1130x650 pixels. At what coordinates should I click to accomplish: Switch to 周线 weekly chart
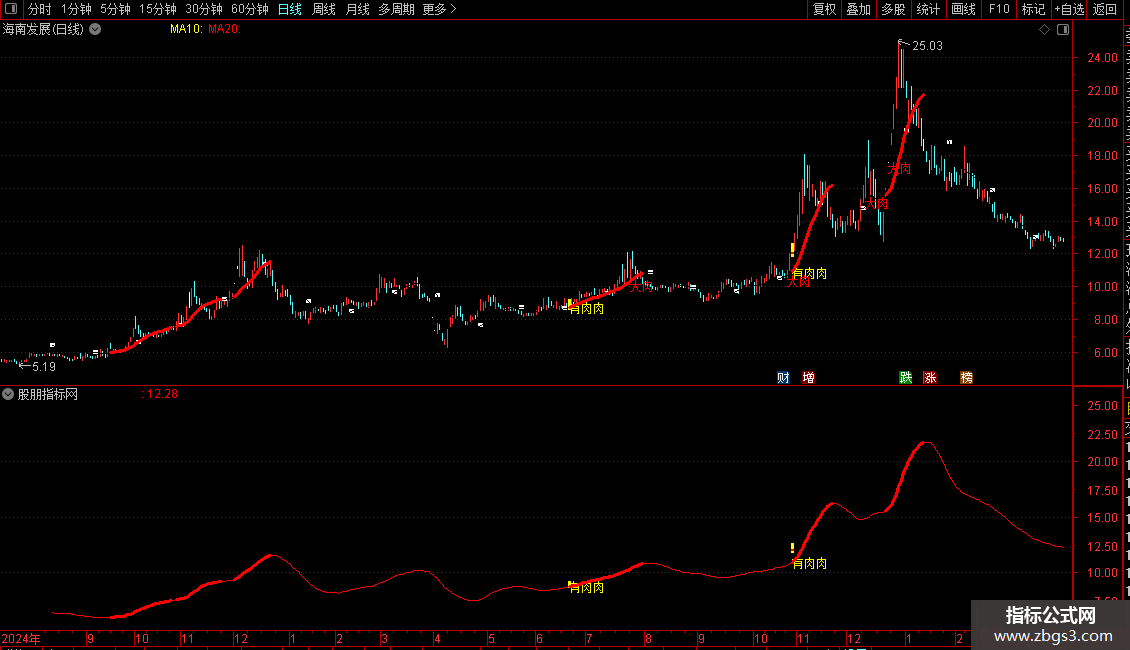324,9
